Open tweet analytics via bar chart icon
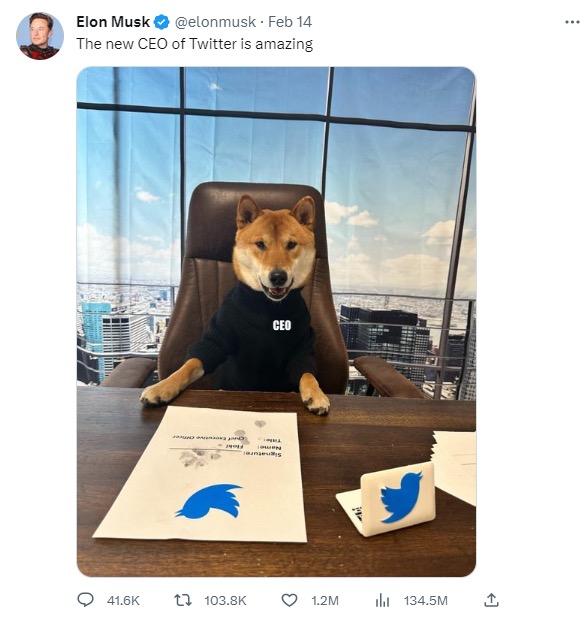Screen dimensions: 588x628 [383, 600]
